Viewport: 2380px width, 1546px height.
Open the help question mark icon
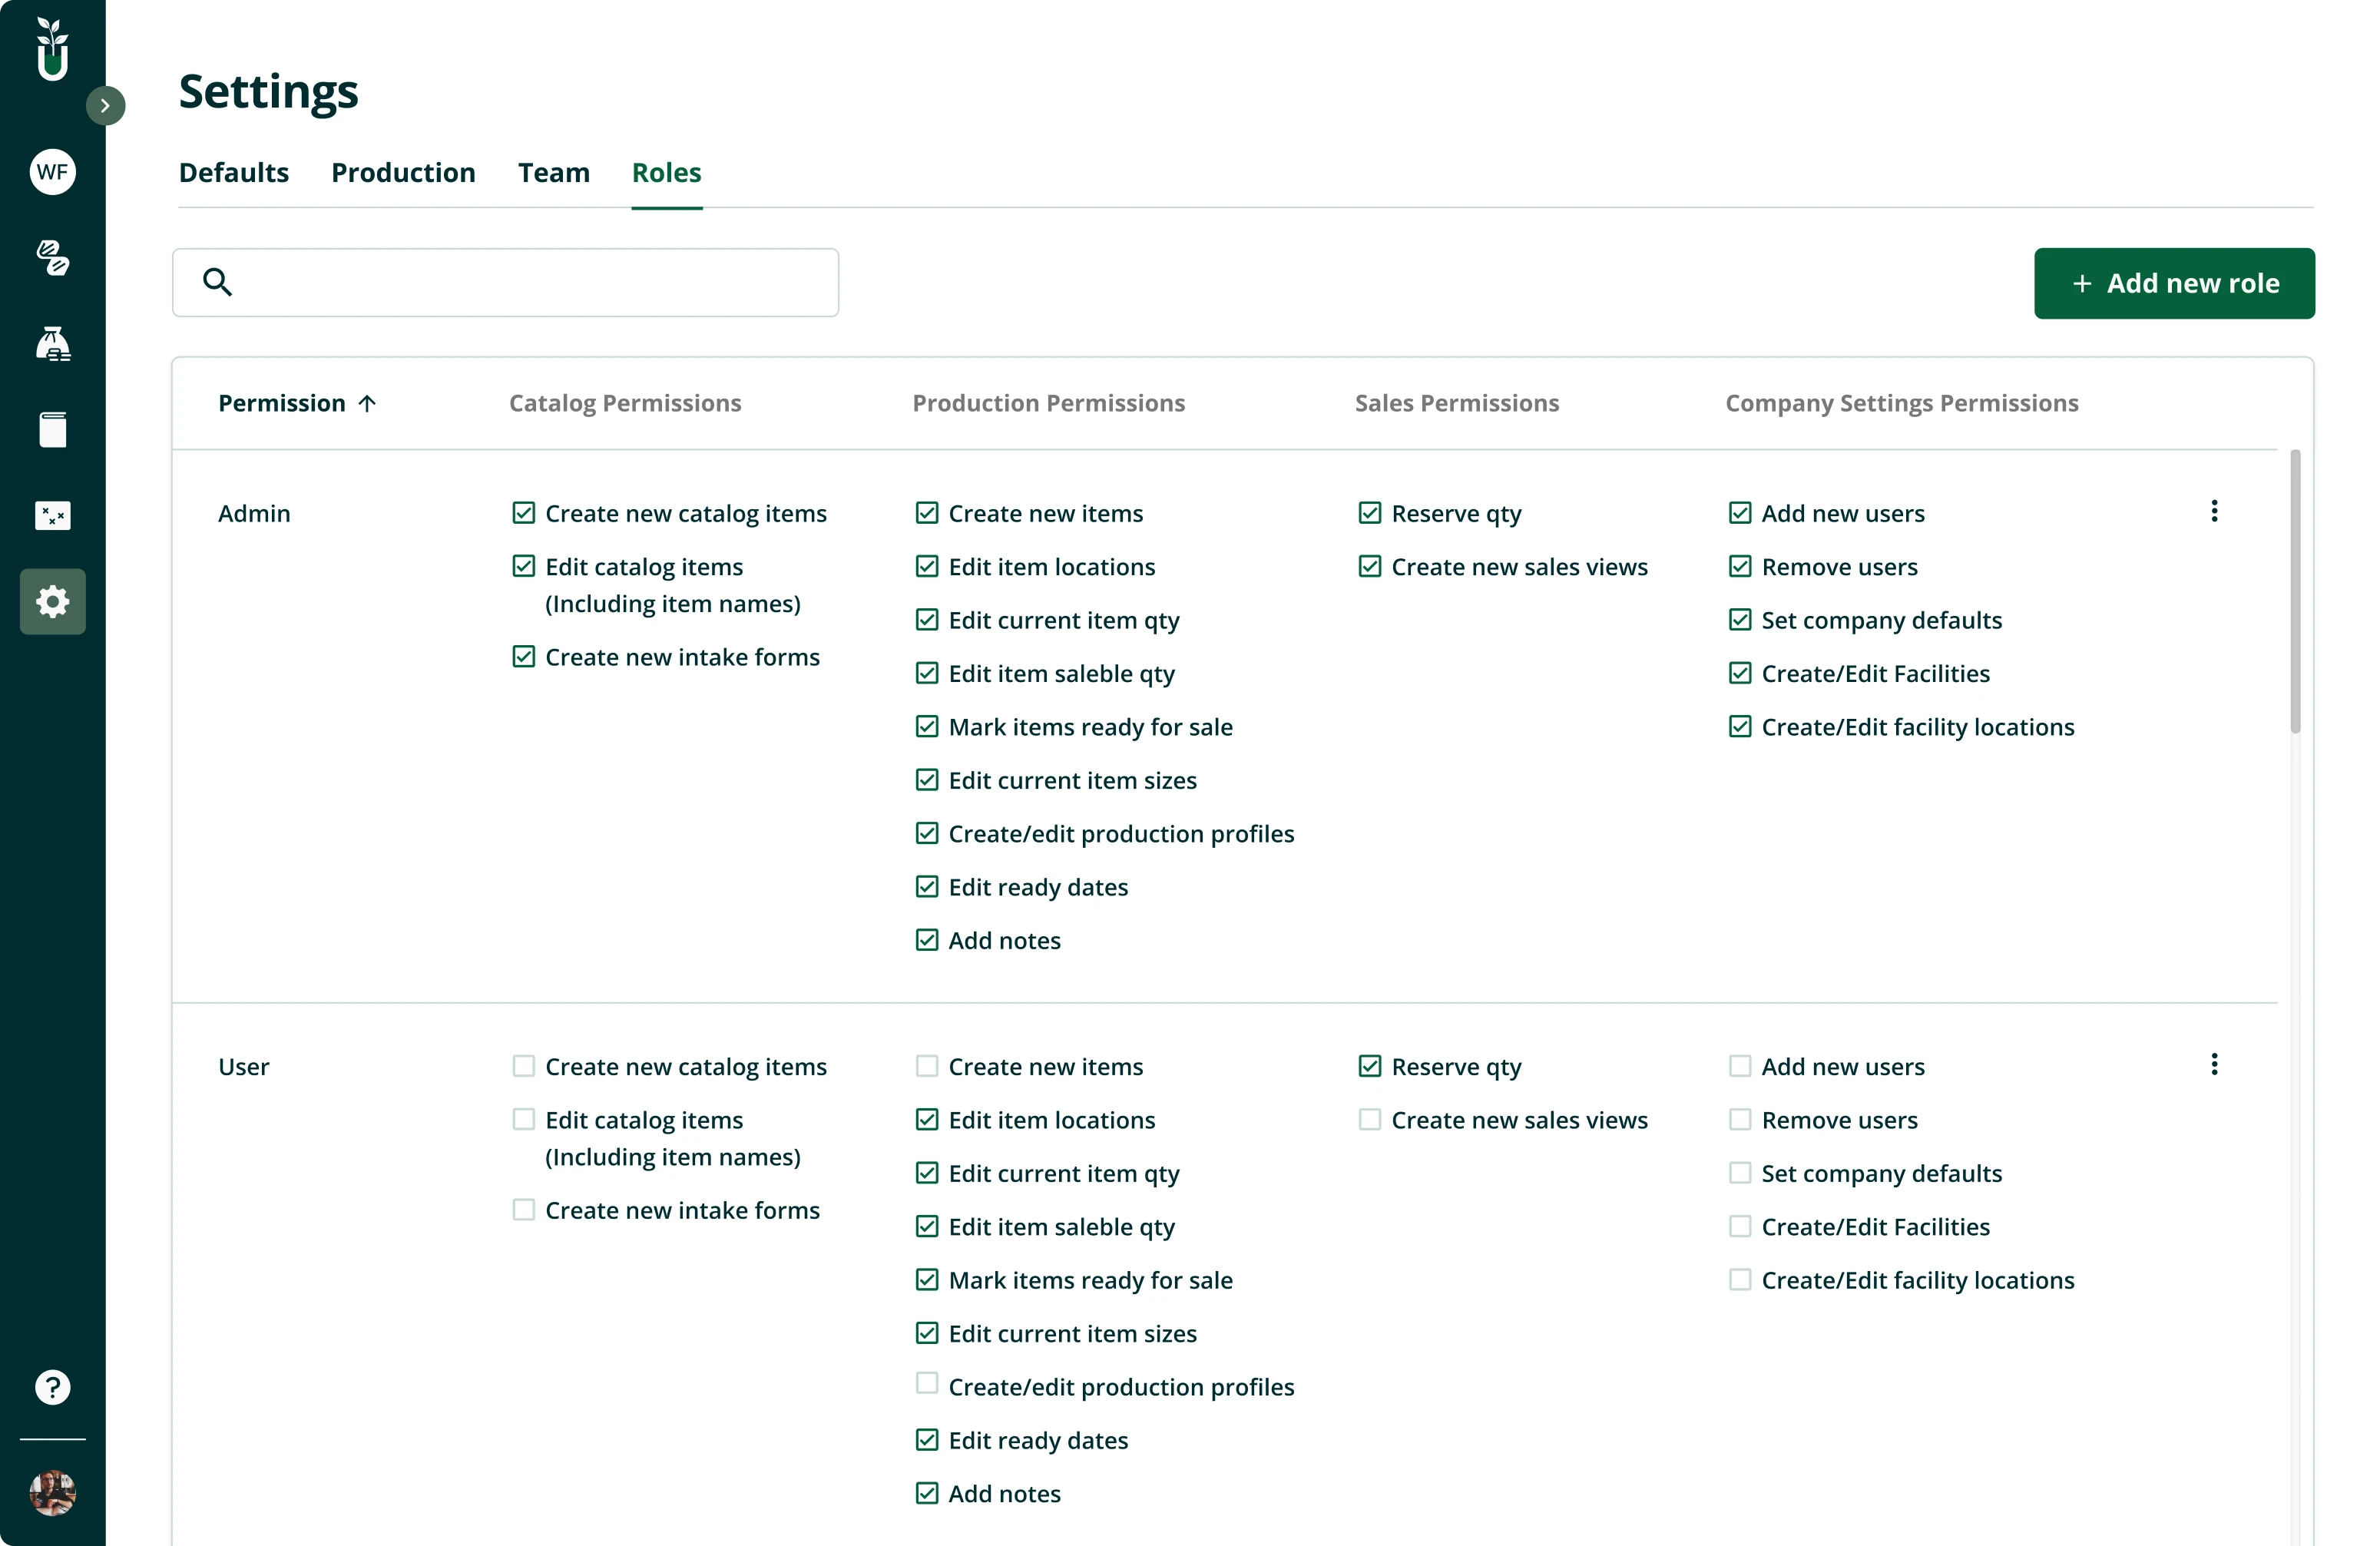click(52, 1387)
